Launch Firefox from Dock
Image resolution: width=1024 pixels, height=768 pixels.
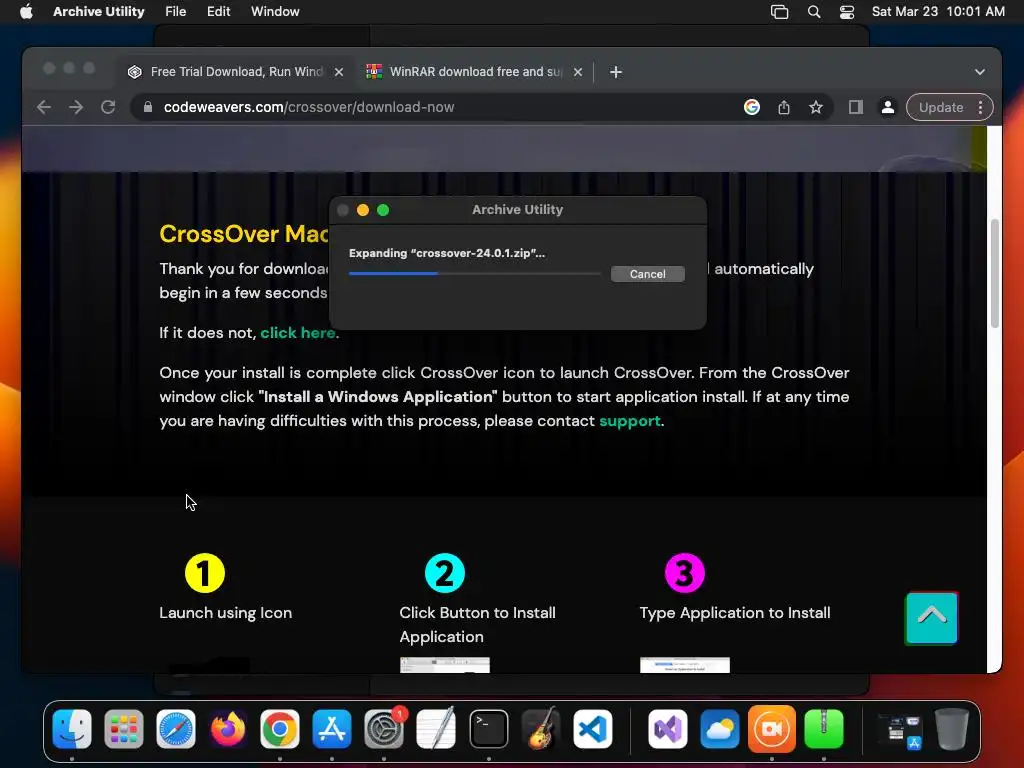coord(228,729)
